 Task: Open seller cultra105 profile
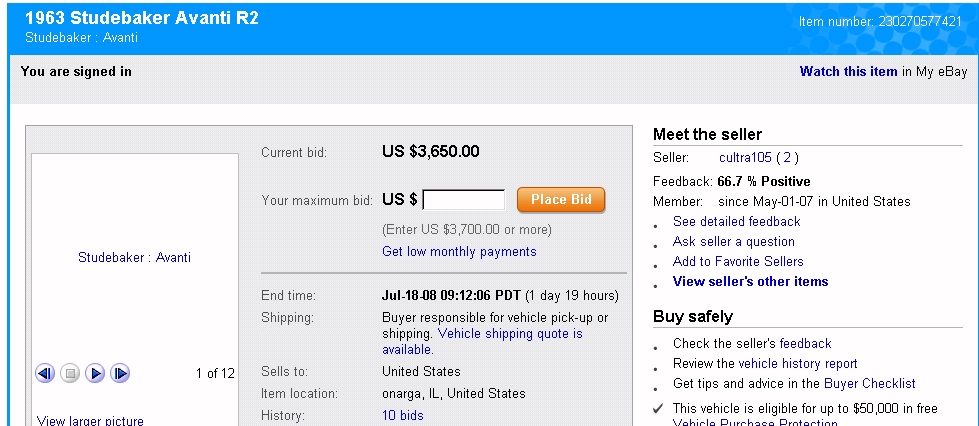pyautogui.click(x=745, y=157)
